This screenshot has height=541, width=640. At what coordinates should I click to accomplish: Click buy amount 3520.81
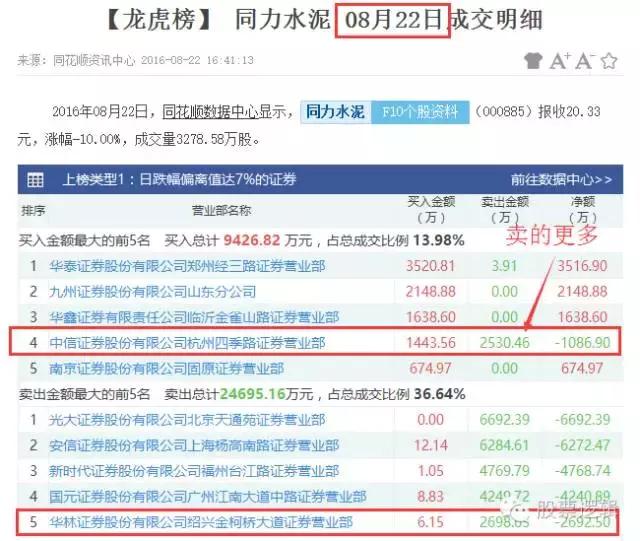pos(431,266)
